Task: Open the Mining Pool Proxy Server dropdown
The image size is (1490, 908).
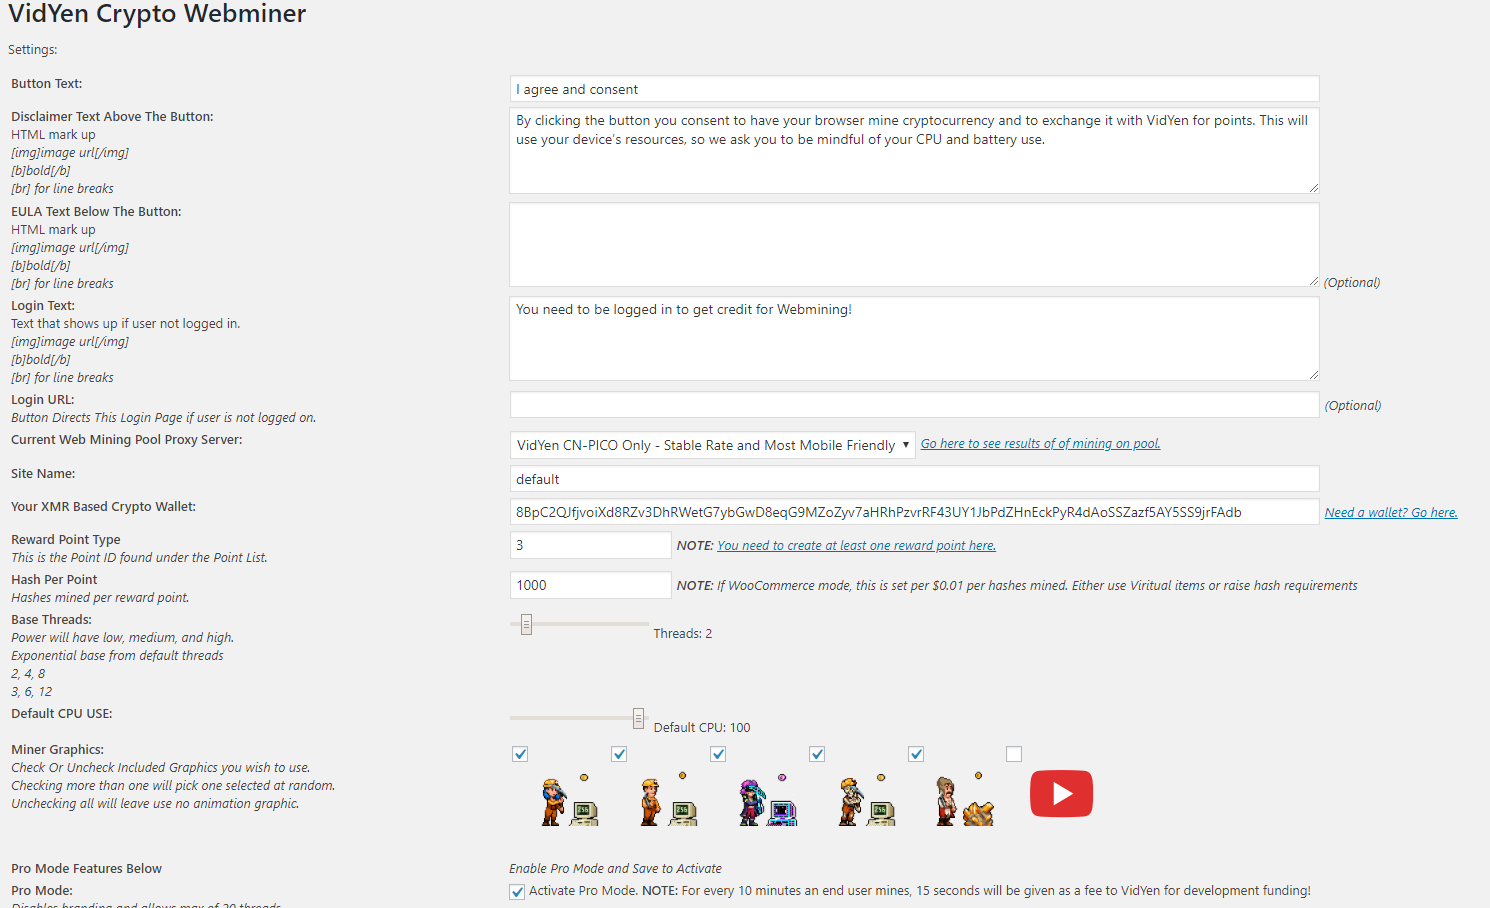Action: [x=712, y=445]
